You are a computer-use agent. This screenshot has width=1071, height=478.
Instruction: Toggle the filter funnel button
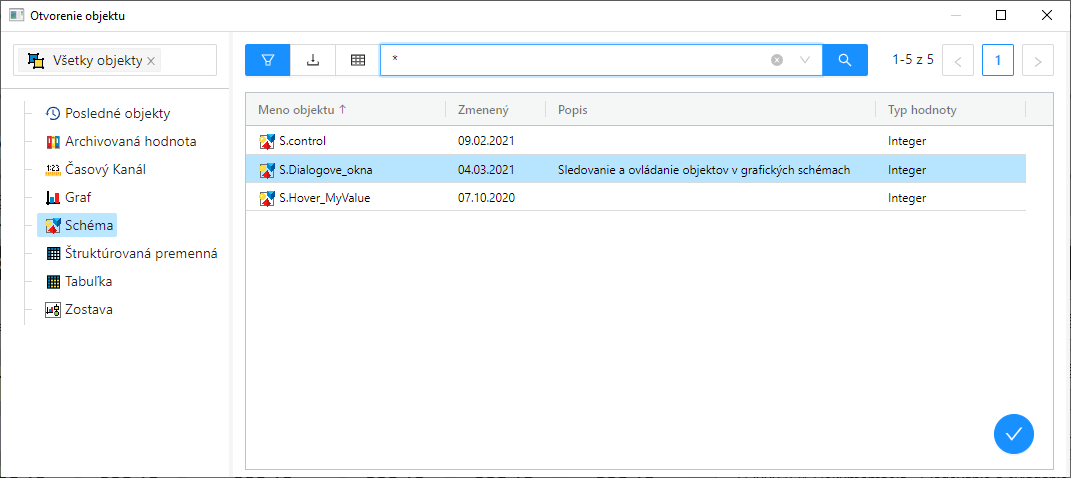tap(267, 60)
